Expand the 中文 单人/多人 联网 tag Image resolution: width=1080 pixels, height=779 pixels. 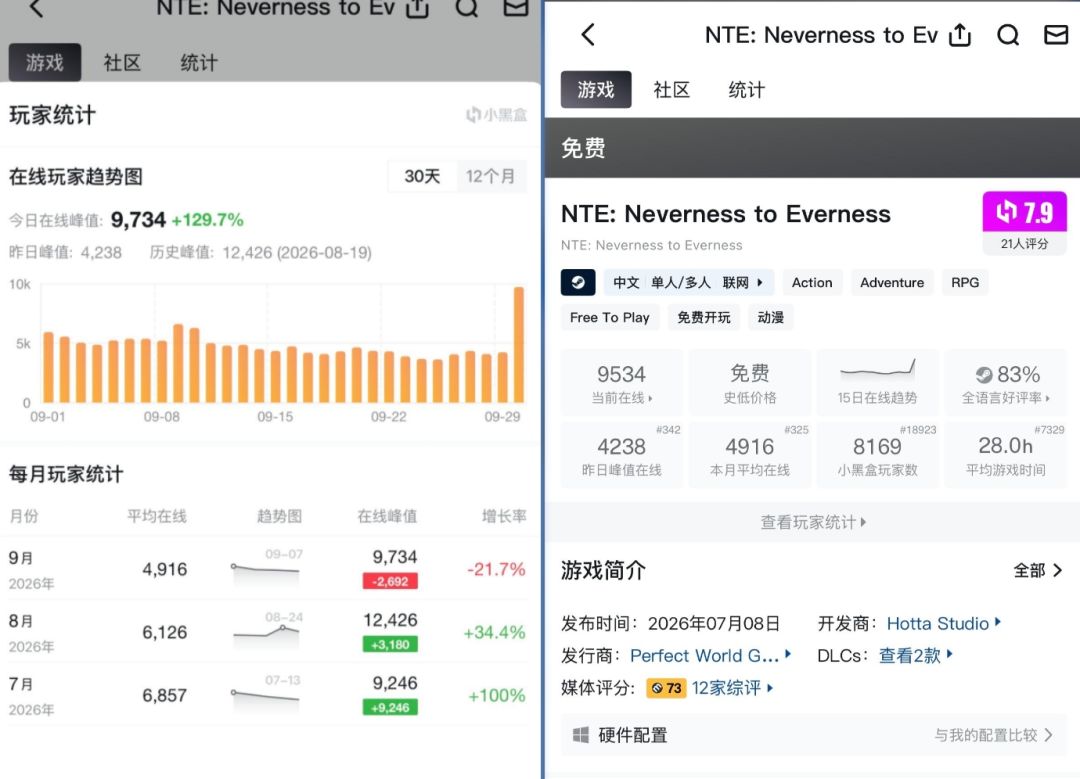tap(689, 282)
